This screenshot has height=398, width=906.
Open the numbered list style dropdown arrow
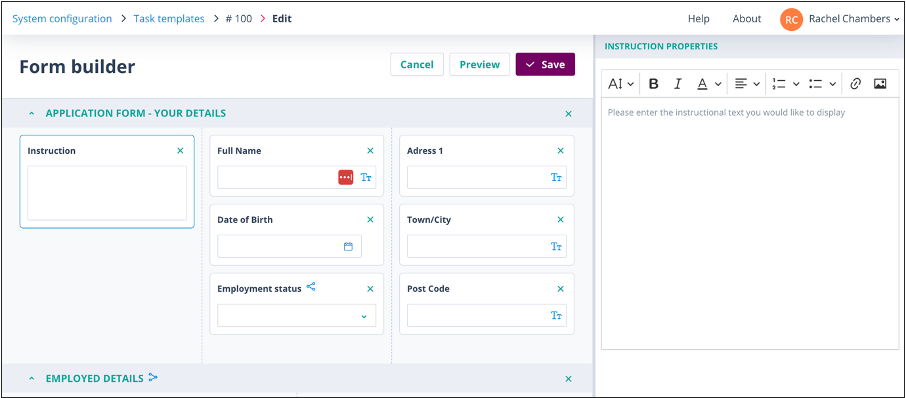(796, 84)
